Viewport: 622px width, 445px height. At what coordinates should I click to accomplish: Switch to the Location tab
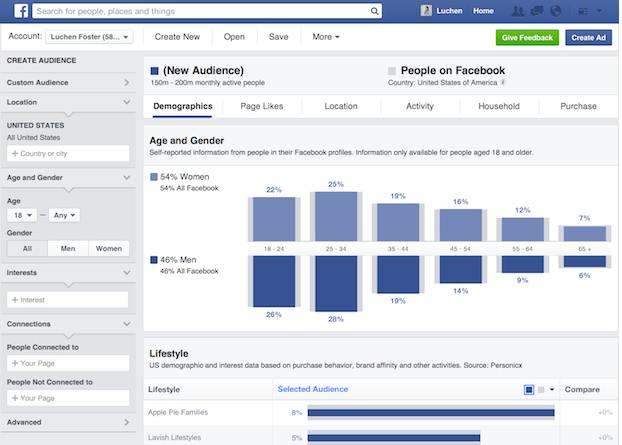pos(341,106)
